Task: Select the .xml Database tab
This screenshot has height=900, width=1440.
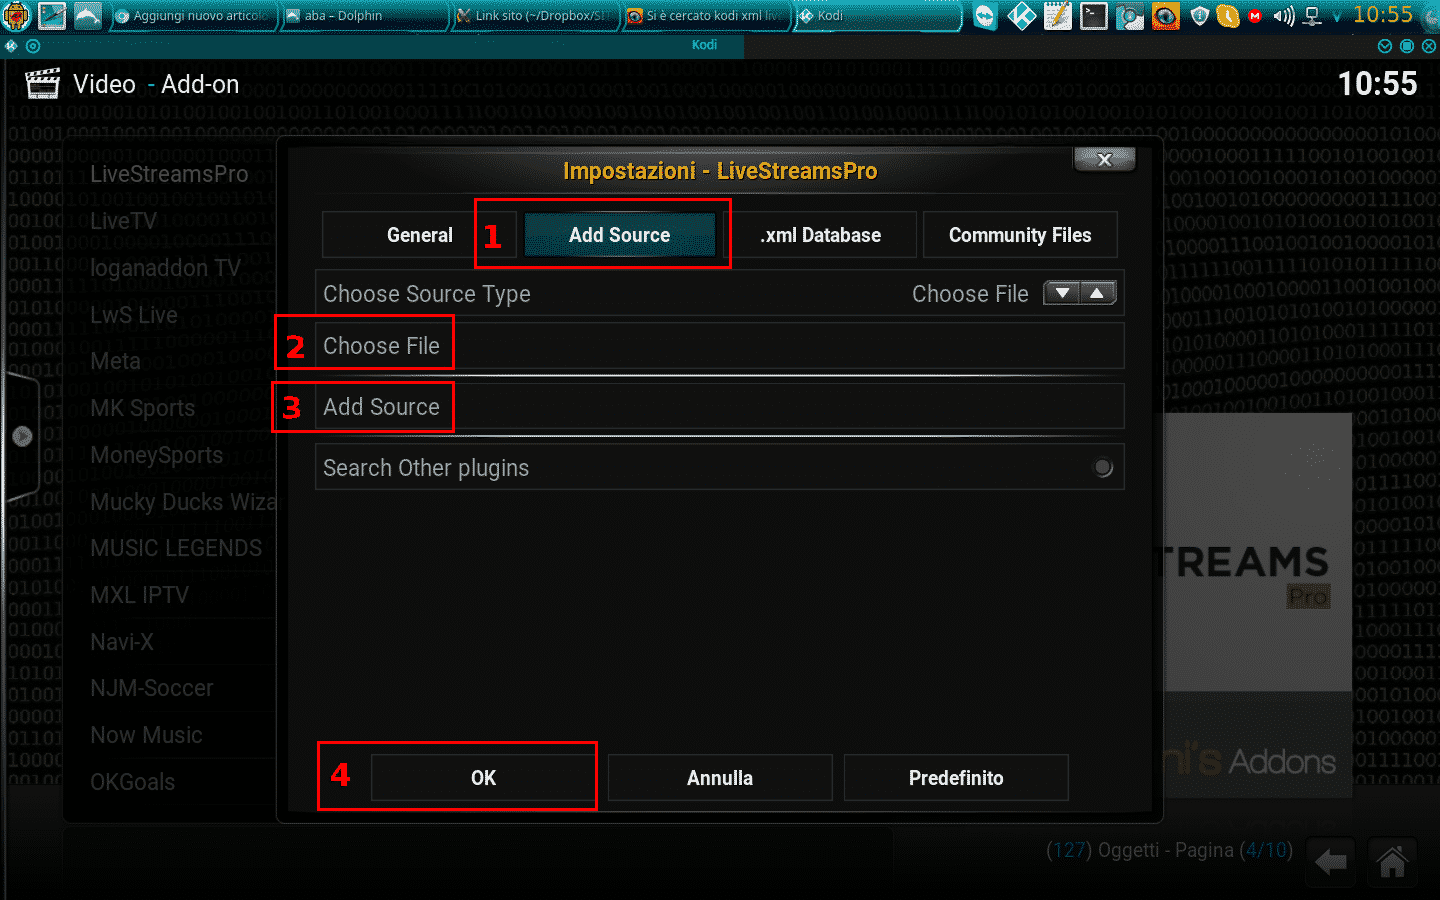Action: [x=820, y=235]
